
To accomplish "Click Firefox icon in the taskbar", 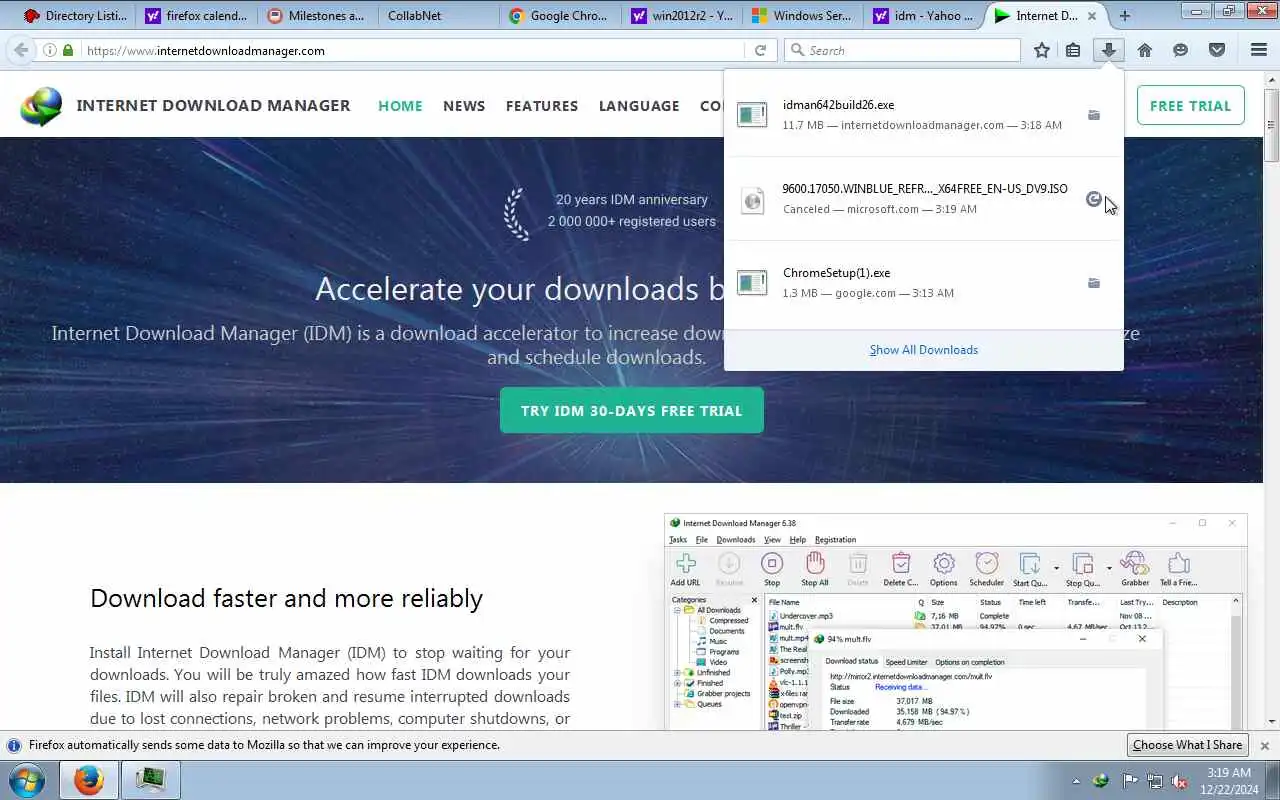I will coord(88,780).
